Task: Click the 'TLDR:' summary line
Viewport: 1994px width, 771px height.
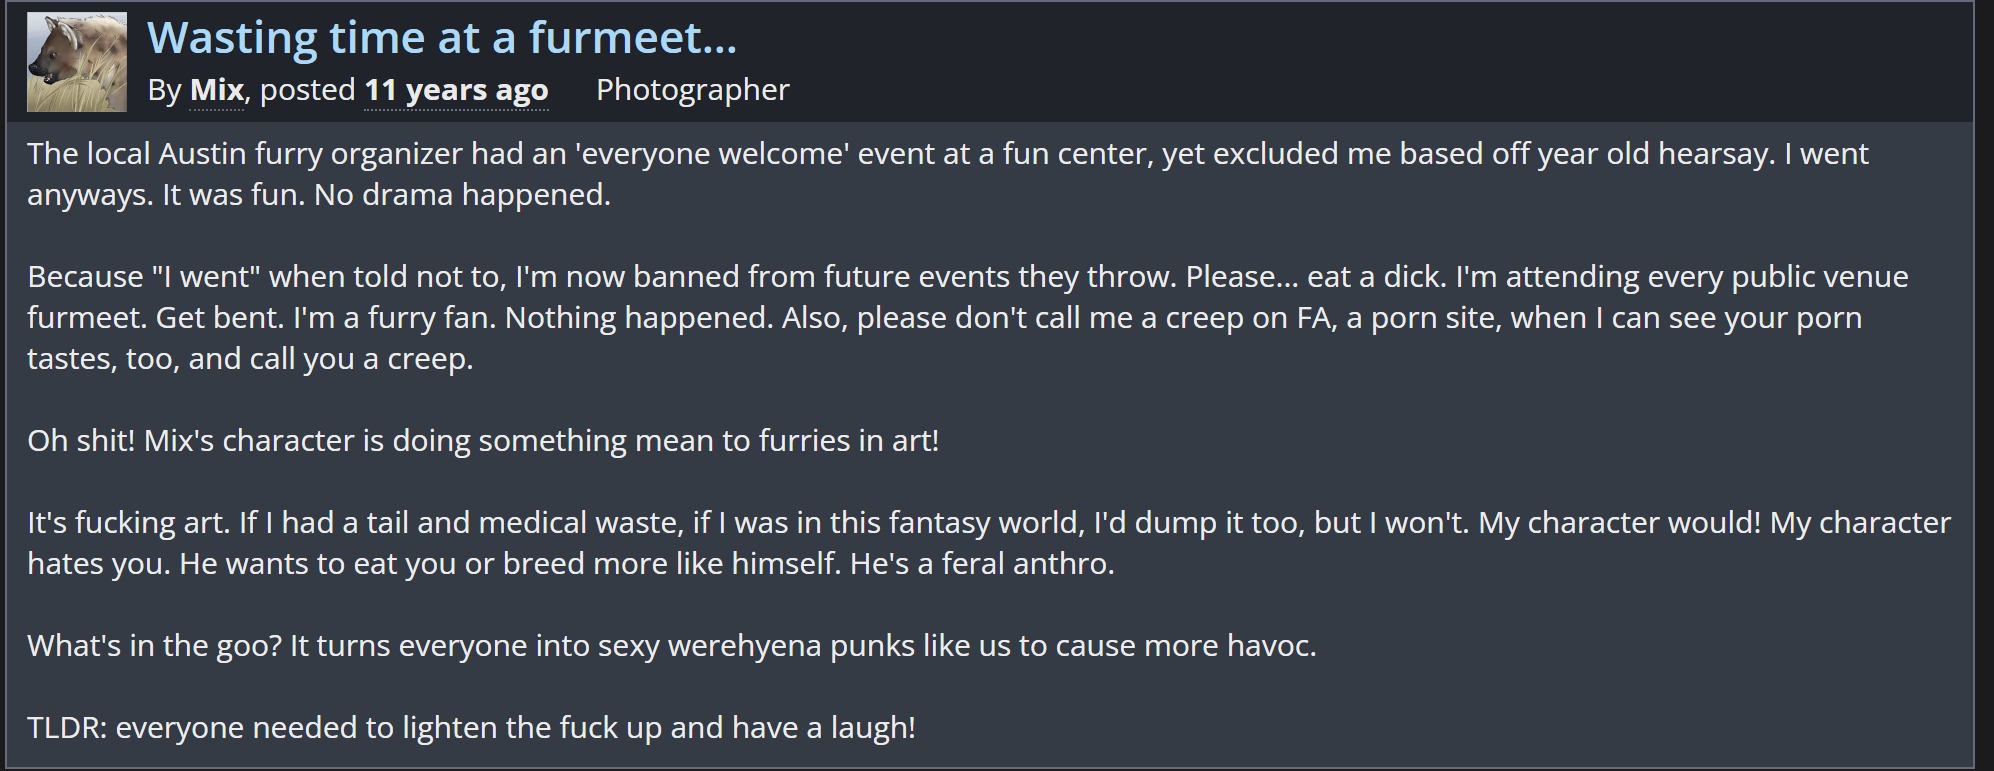Action: tap(471, 727)
